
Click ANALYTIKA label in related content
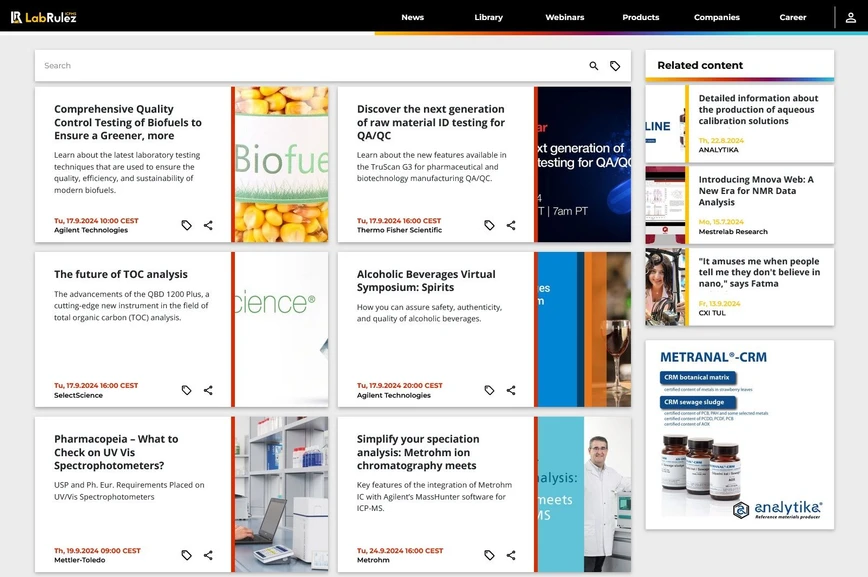pyautogui.click(x=718, y=150)
